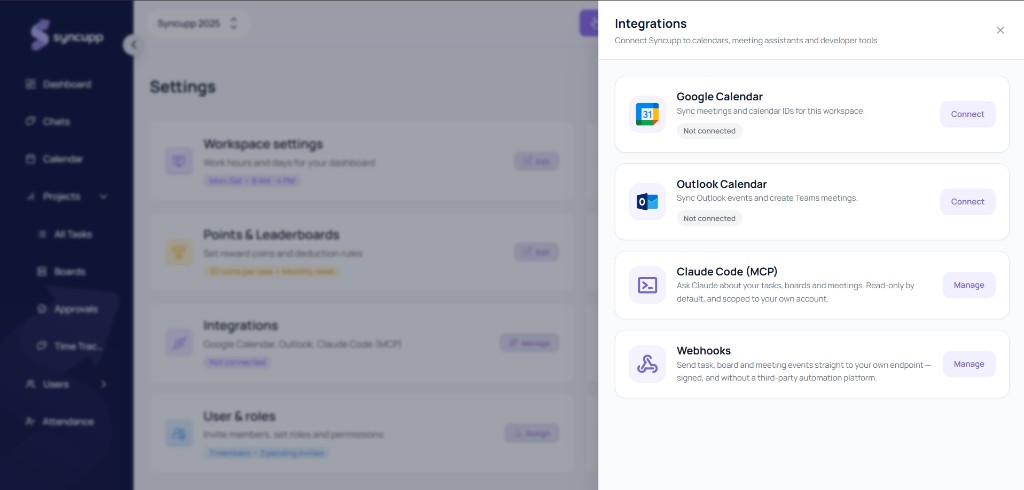Viewport: 1024px width, 490px height.
Task: Click the 'Outlook Calendar' card title
Action: coord(722,184)
